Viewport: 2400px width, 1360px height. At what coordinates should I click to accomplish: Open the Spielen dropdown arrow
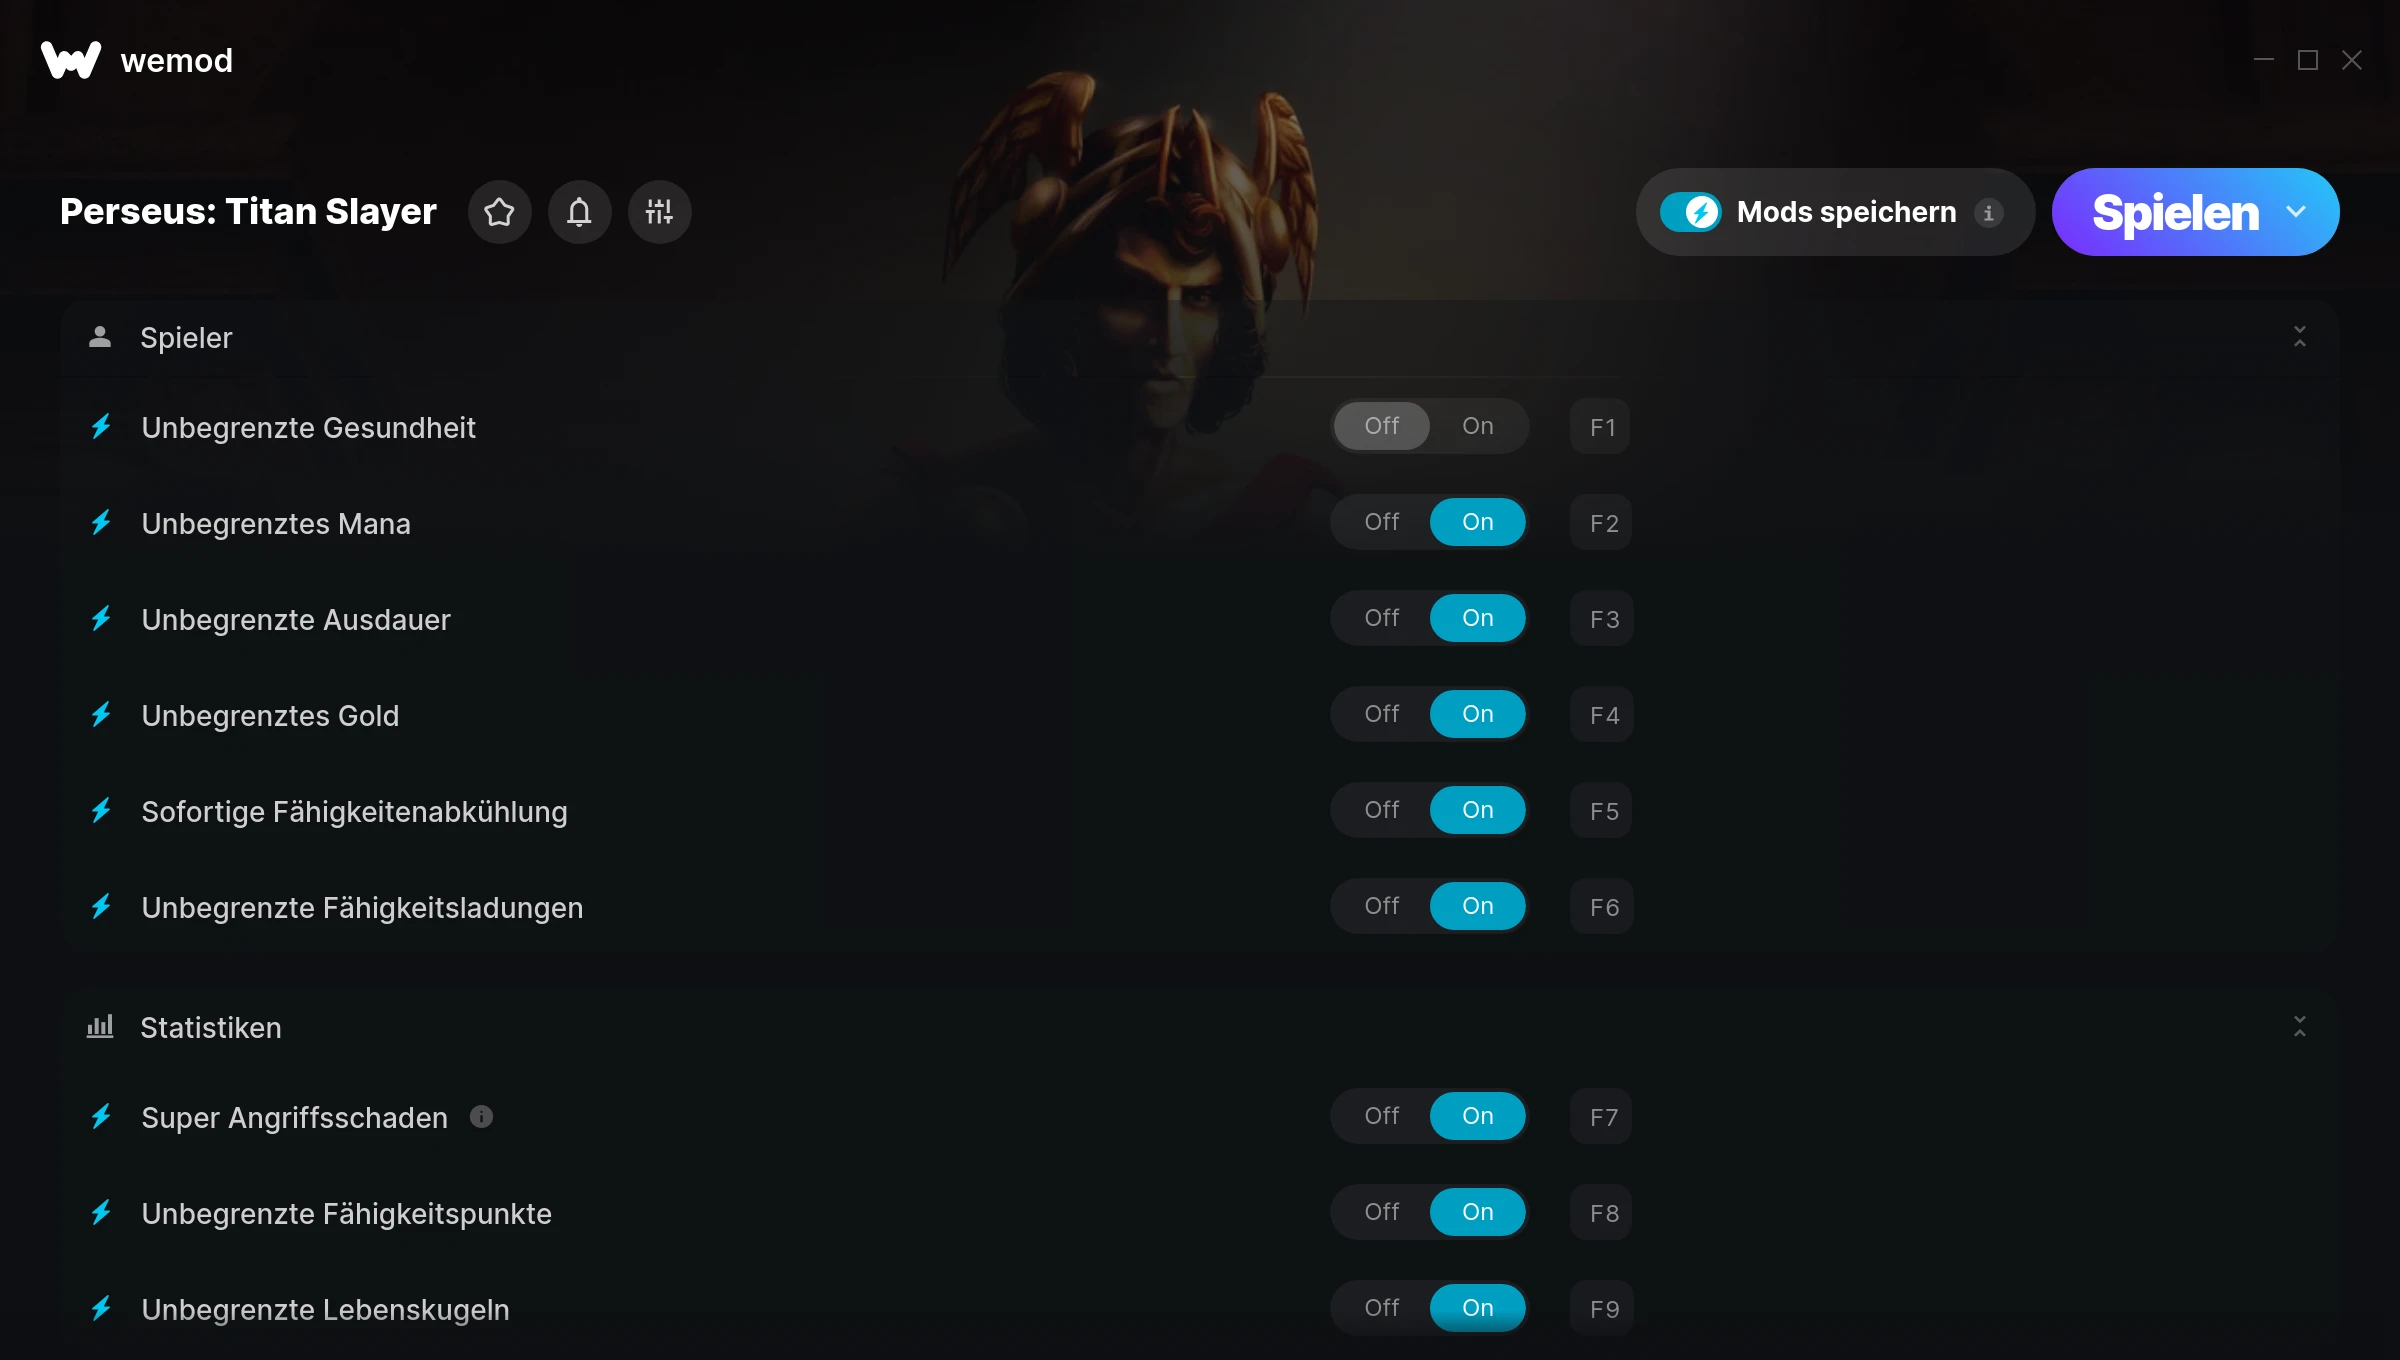tap(2296, 212)
